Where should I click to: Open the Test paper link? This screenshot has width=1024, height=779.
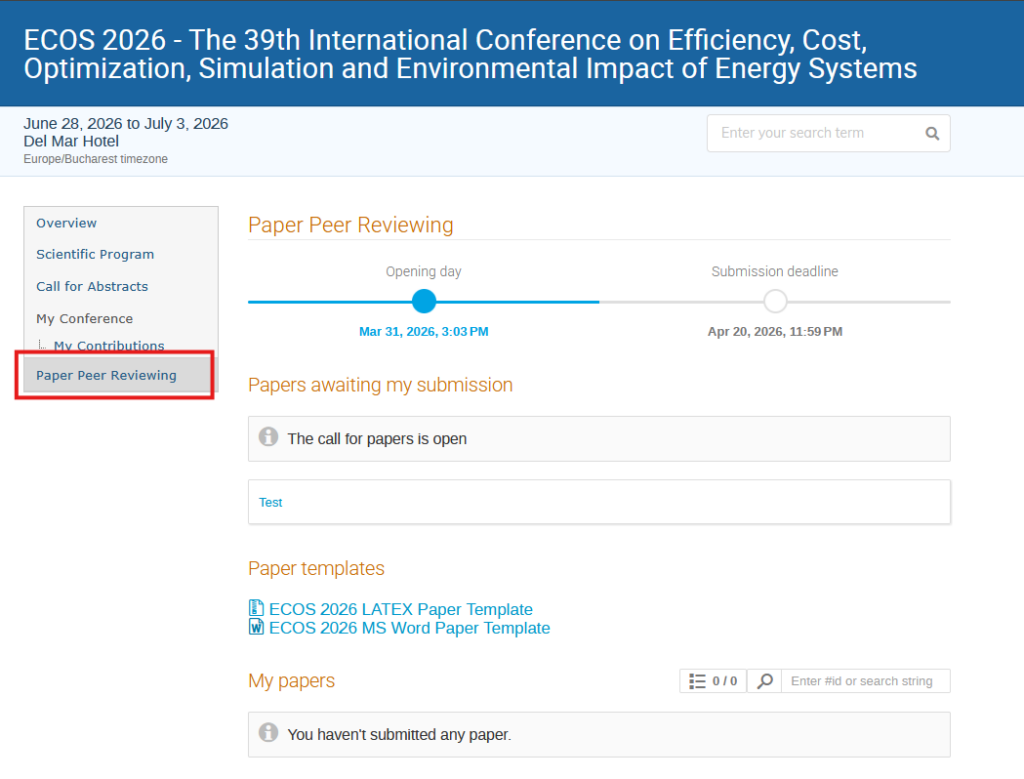270,502
